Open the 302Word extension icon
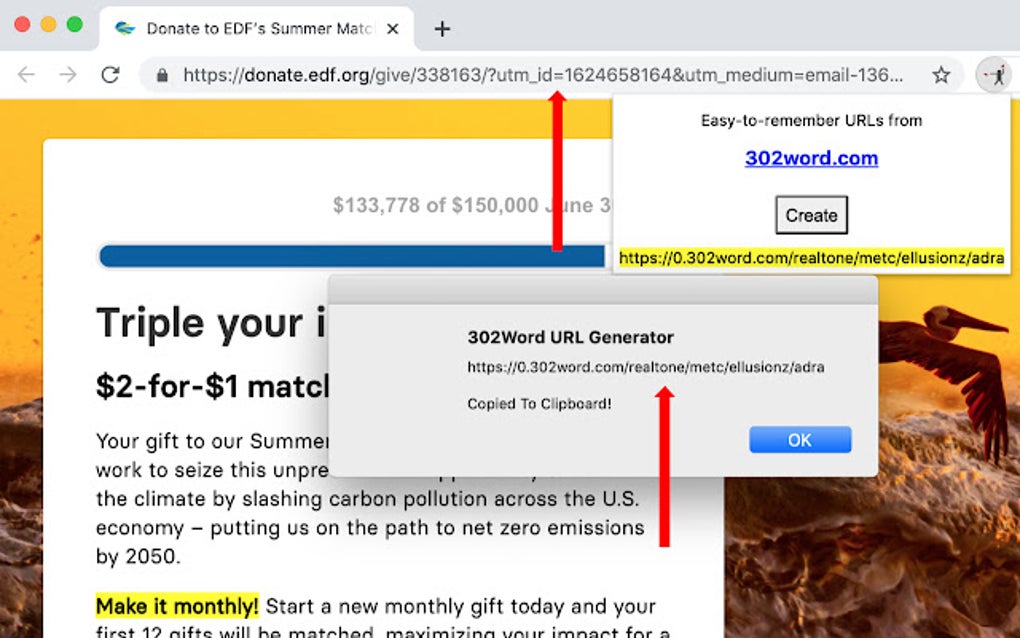Screen dimensions: 1020x638 996,75
